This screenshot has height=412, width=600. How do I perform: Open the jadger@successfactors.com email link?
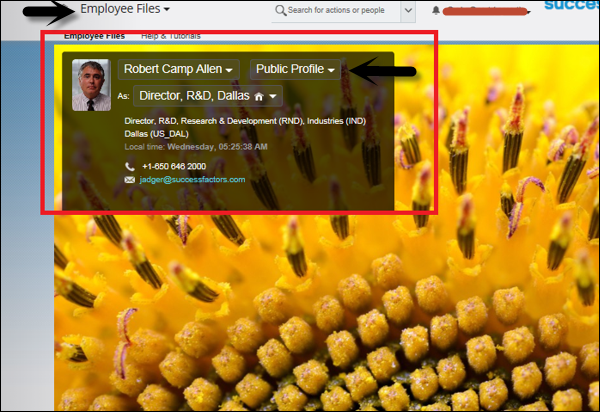[193, 180]
